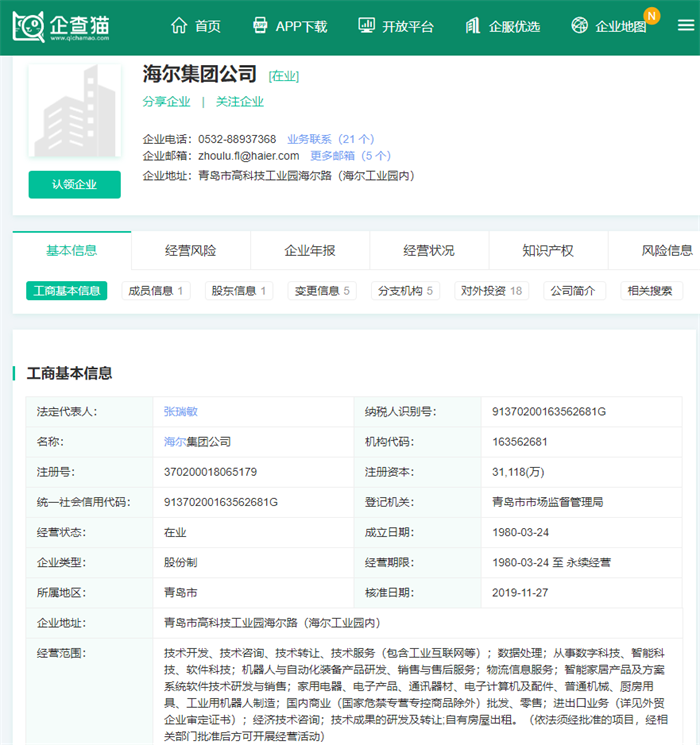Click the 海尔集团公司 page title

200,75
